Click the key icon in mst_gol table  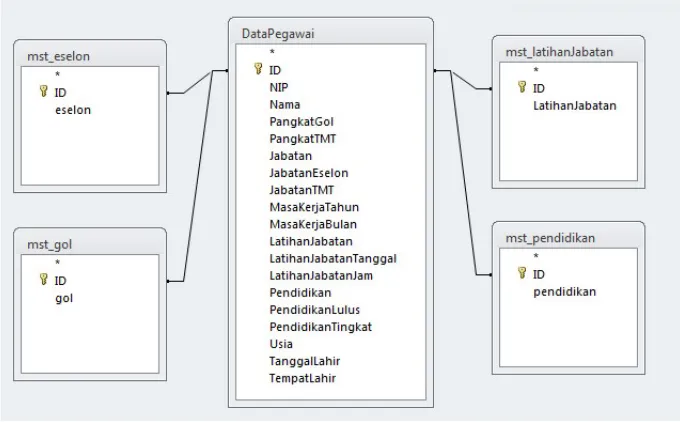tap(43, 279)
